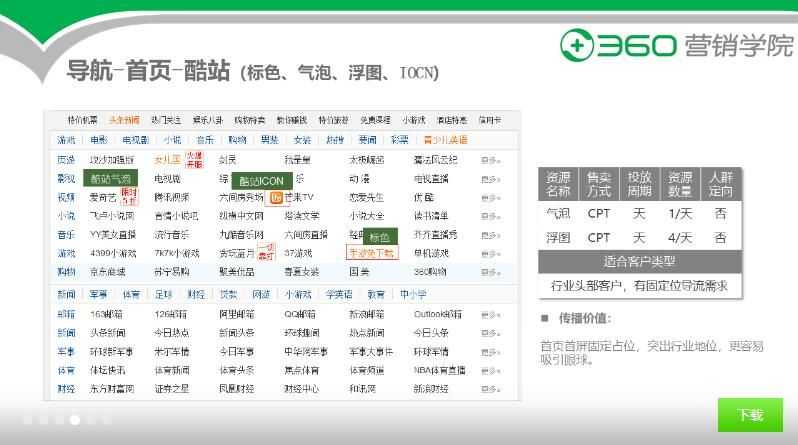
Task: Expand 更多 in the NBA体育直播 row
Action: pos(491,371)
